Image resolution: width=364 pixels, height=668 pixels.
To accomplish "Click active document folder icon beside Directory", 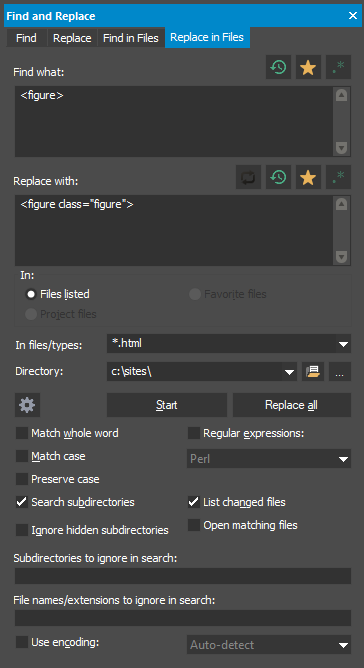I will coord(313,371).
